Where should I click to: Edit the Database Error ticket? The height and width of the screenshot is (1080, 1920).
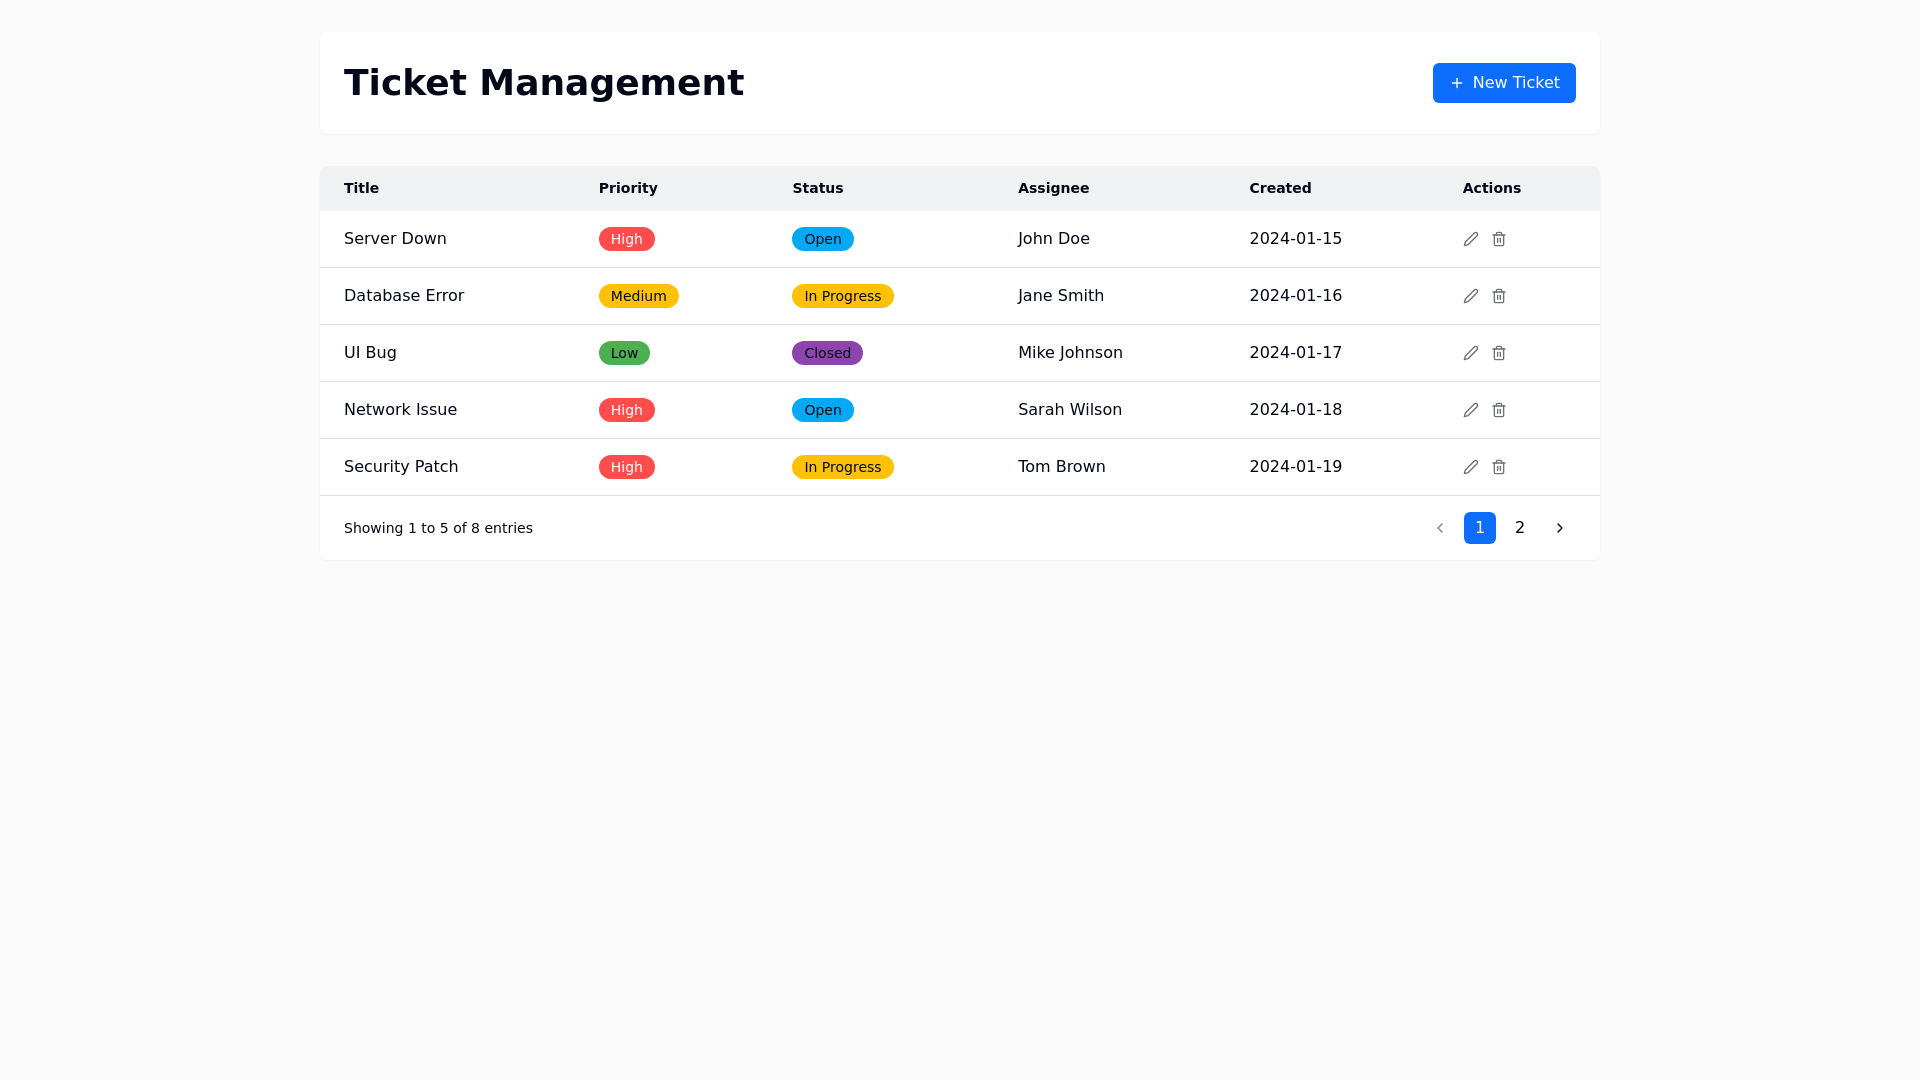pos(1471,296)
